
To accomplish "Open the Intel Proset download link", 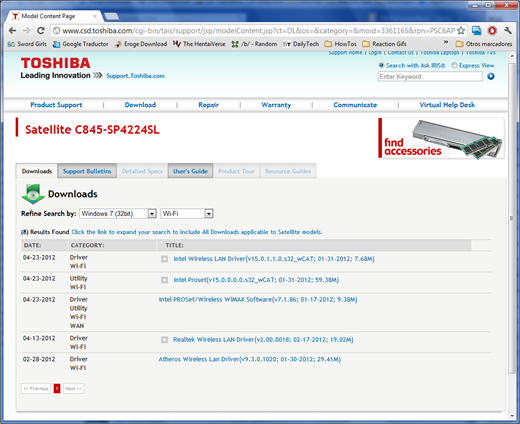I will pyautogui.click(x=256, y=280).
